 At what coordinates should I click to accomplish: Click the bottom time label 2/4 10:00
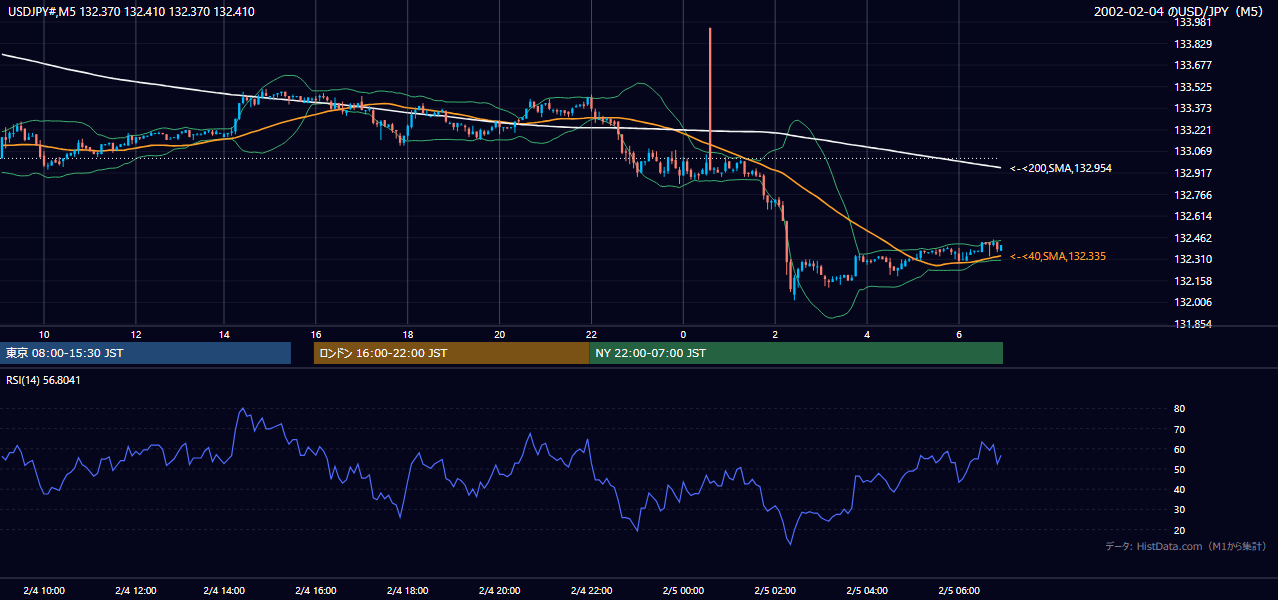pyautogui.click(x=44, y=590)
